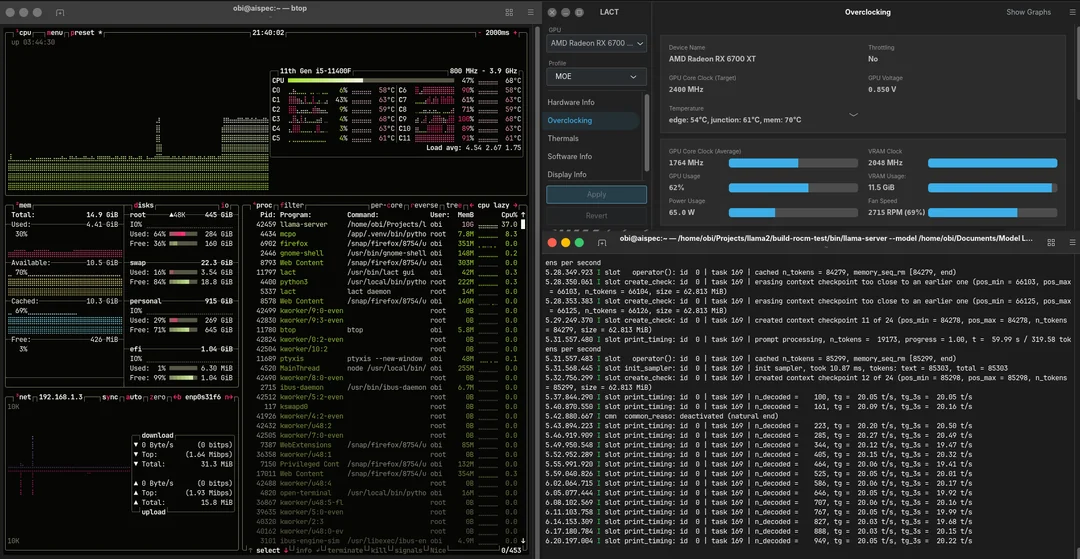The height and width of the screenshot is (559, 1080).
Task: Open Software Info section in LACT
Action: pos(570,156)
